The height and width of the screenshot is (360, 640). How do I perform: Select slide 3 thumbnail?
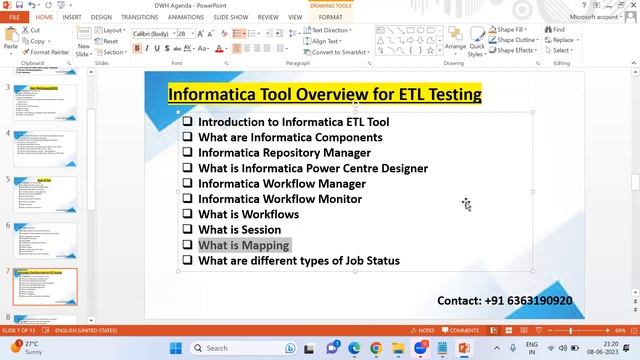(45, 102)
